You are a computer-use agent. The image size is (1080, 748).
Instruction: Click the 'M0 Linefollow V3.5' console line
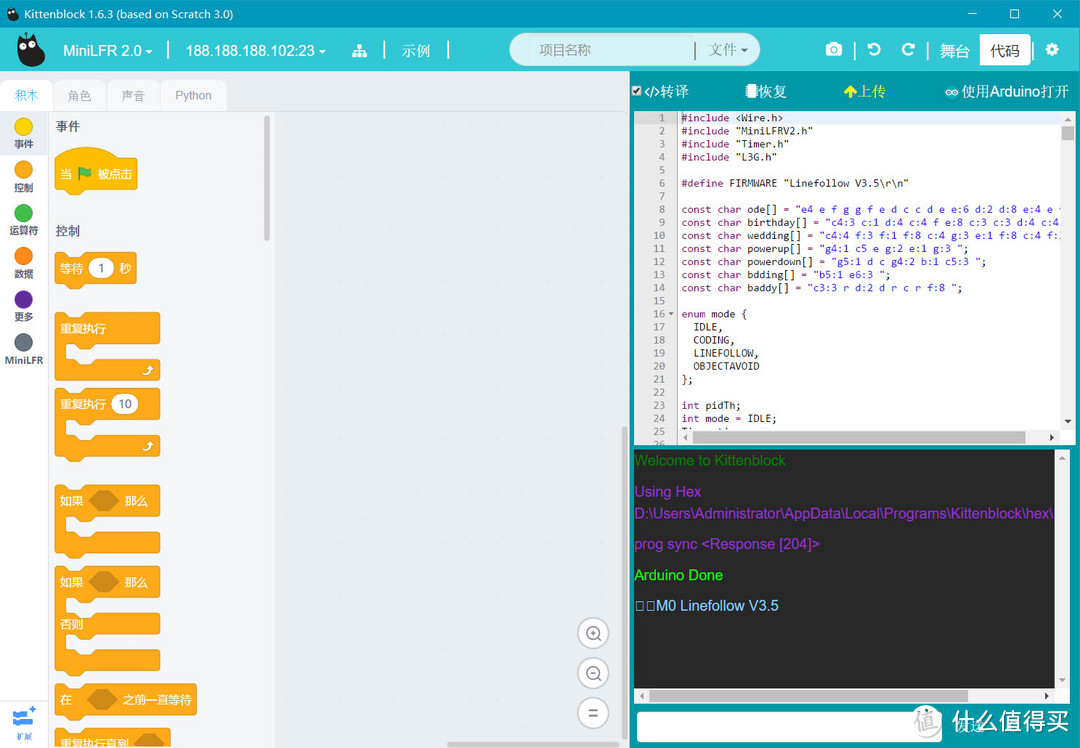pyautogui.click(x=707, y=606)
